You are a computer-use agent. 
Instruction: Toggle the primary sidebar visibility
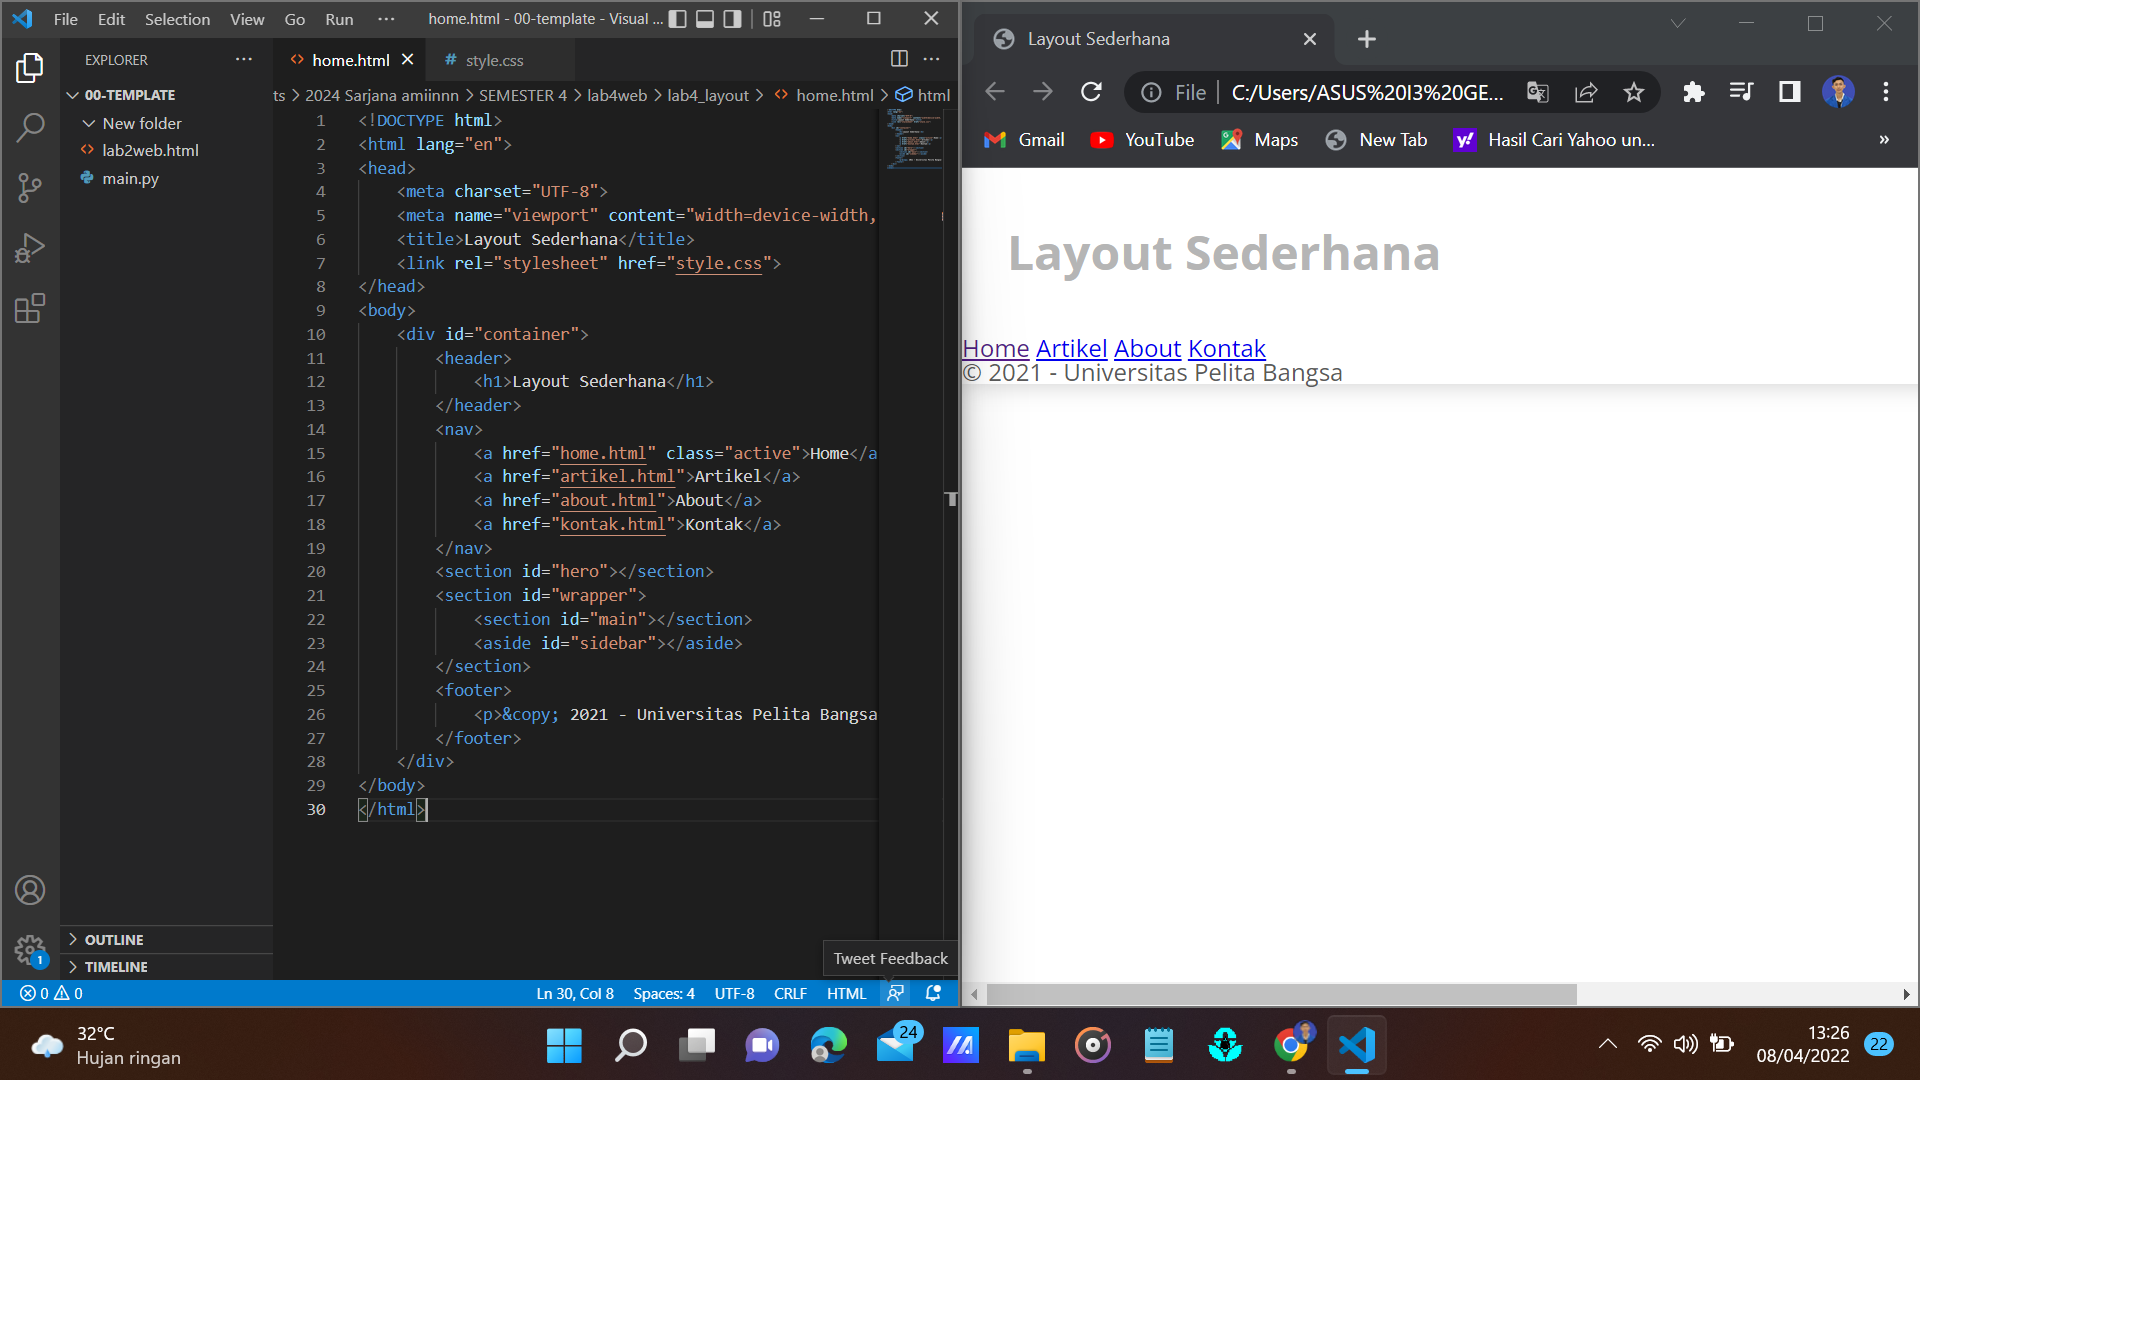tap(679, 18)
